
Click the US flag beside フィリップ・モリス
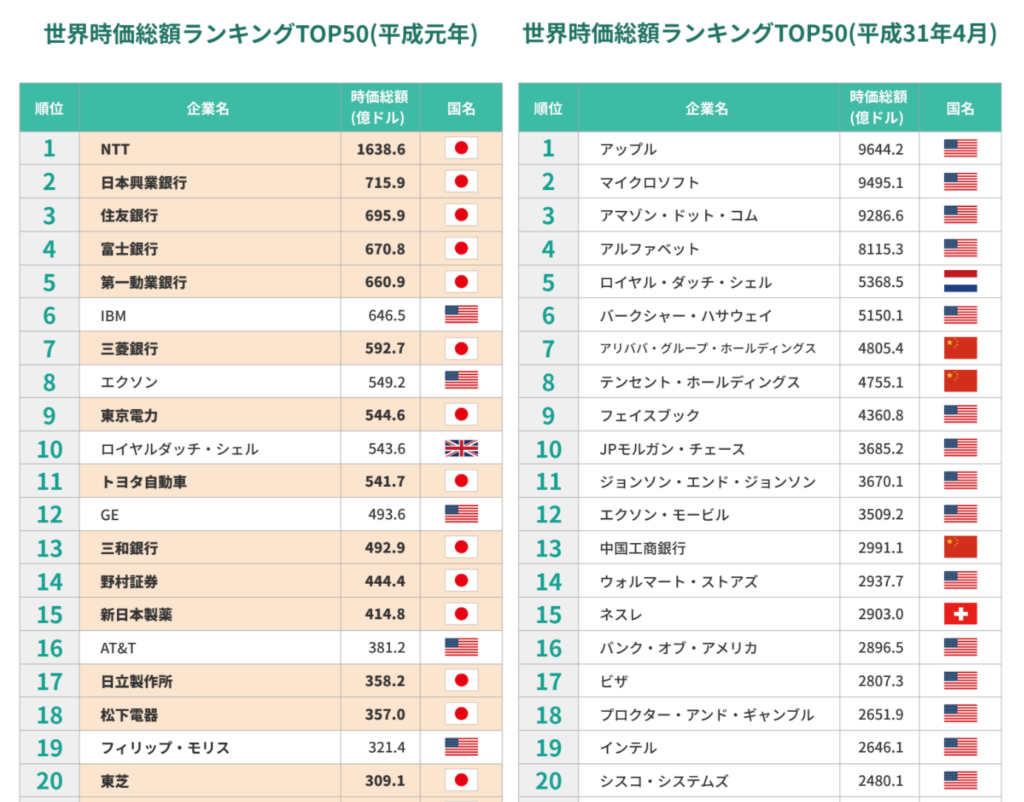pos(461,746)
